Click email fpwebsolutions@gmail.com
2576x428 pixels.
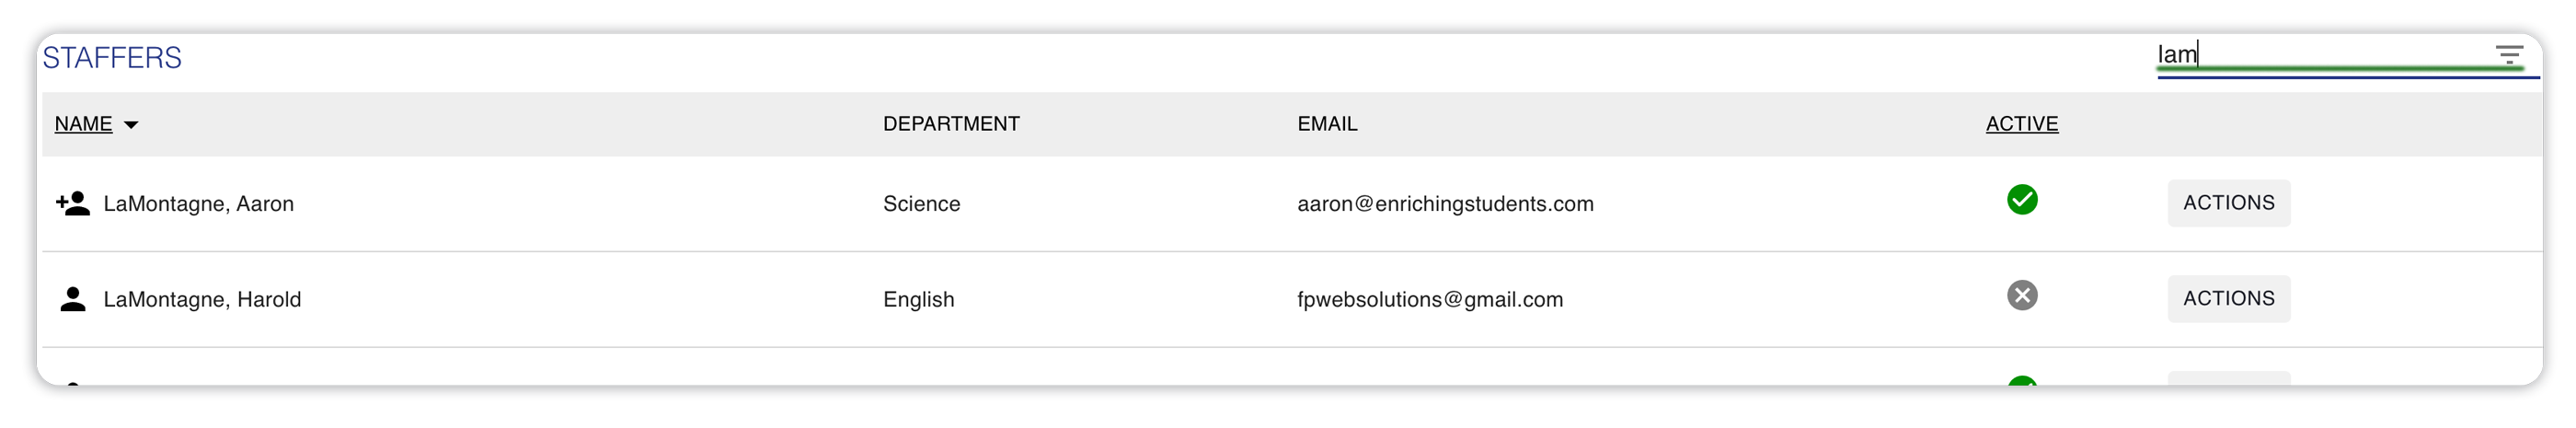(1430, 300)
